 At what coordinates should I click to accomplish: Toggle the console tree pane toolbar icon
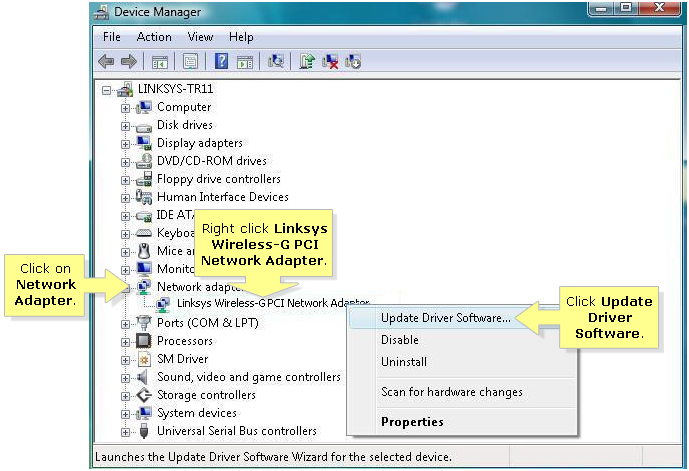coord(160,62)
